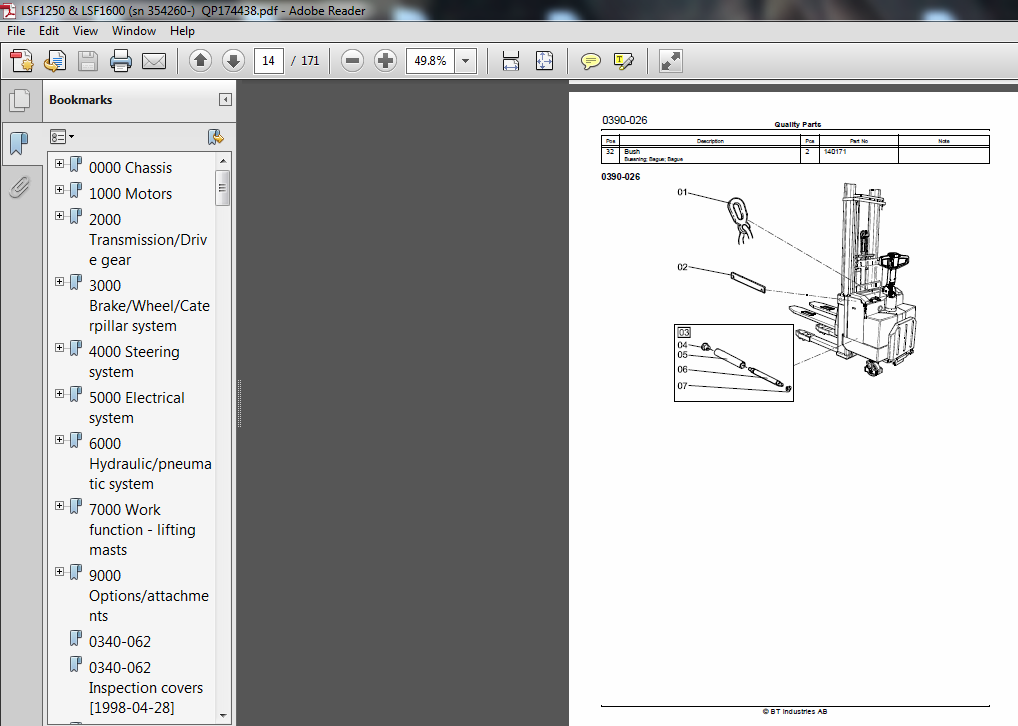Collapse the Bookmarks panel with arrow button

point(225,99)
